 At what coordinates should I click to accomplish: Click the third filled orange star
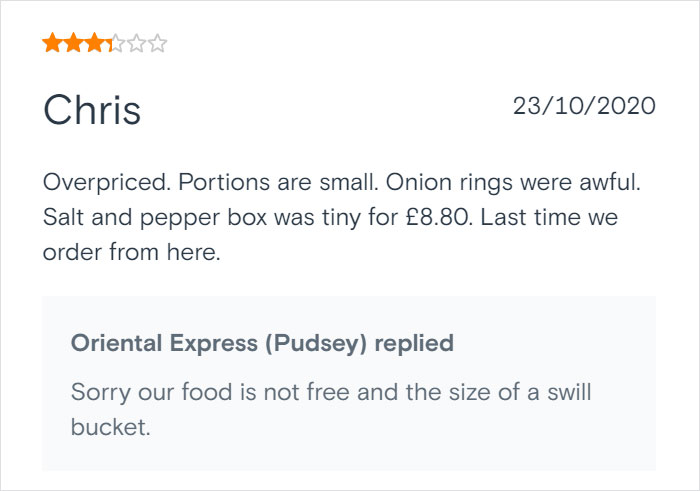(95, 43)
